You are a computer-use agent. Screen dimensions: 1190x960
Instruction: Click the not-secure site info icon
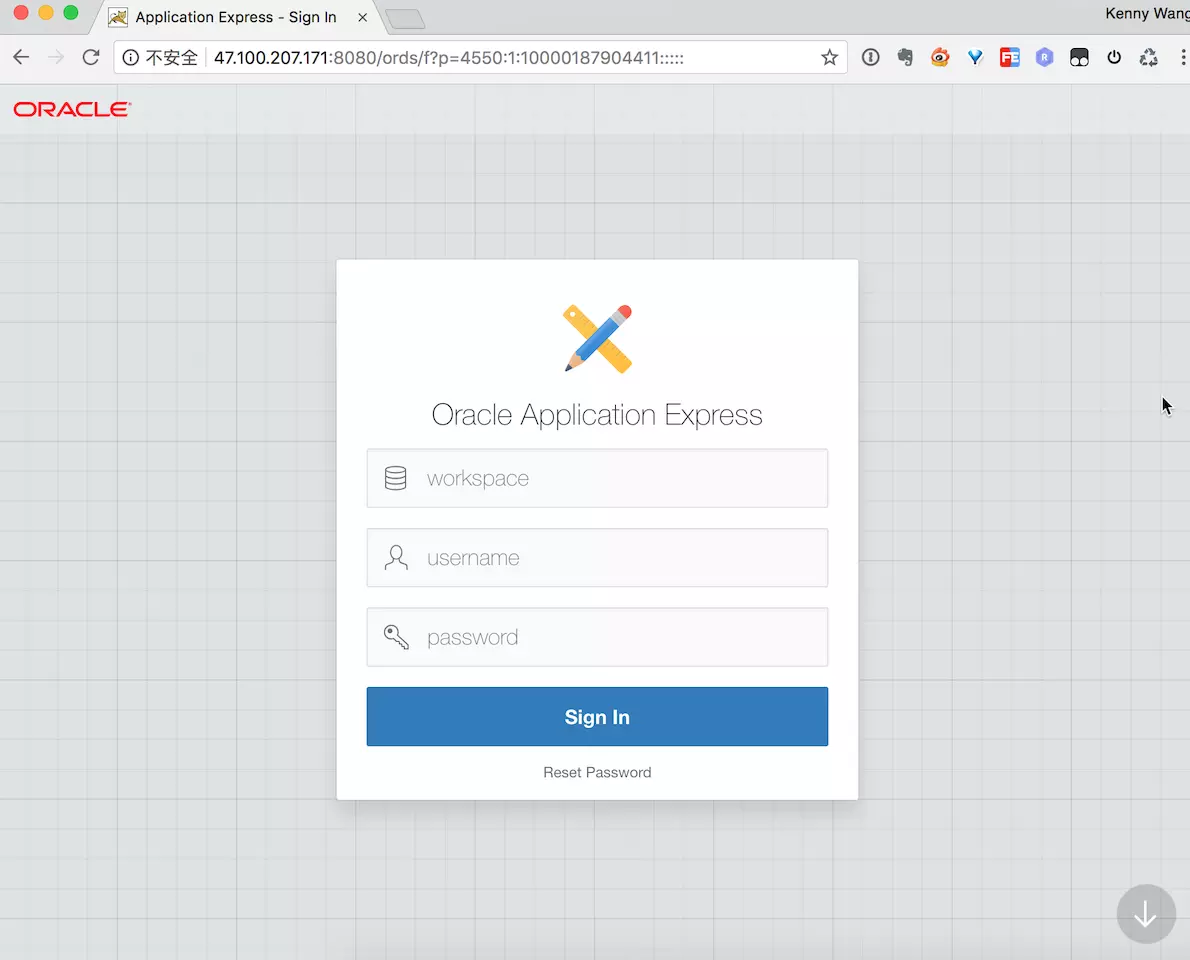pyautogui.click(x=131, y=58)
